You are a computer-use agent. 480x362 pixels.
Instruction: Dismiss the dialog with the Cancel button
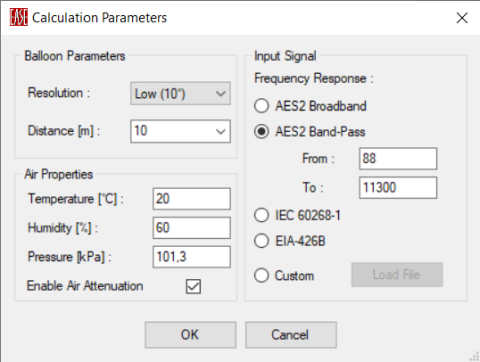(291, 335)
